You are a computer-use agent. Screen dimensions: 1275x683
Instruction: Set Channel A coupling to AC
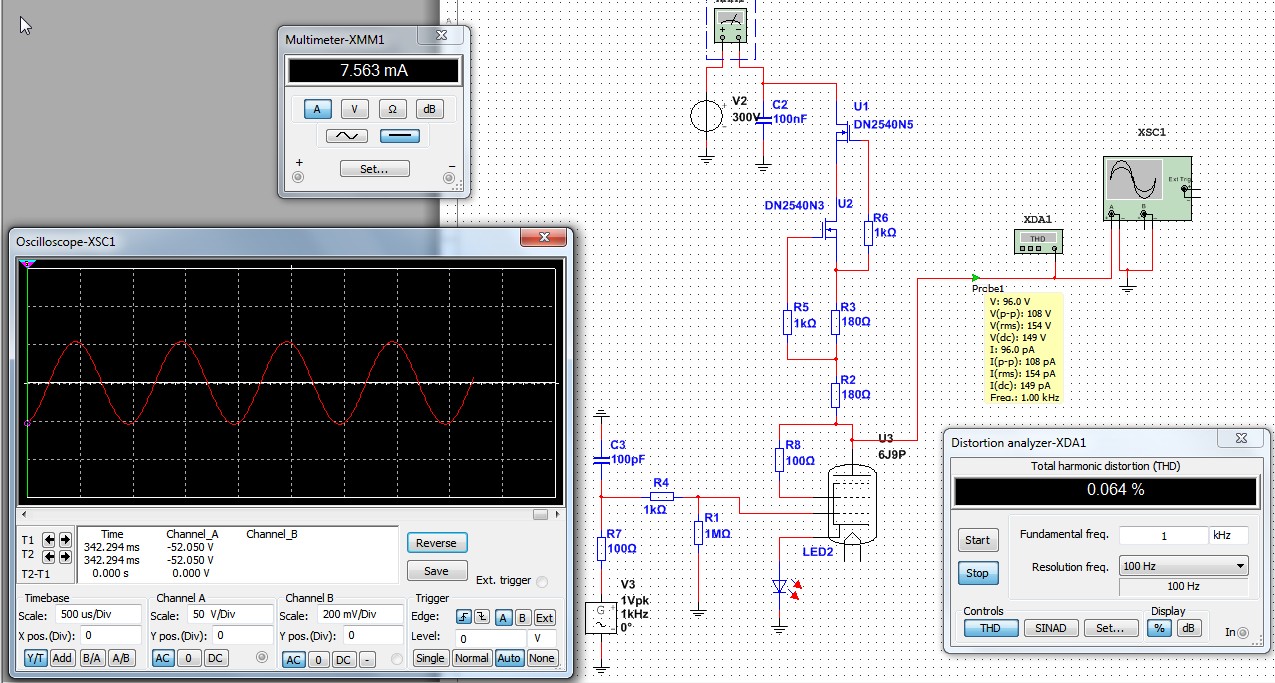click(x=162, y=658)
